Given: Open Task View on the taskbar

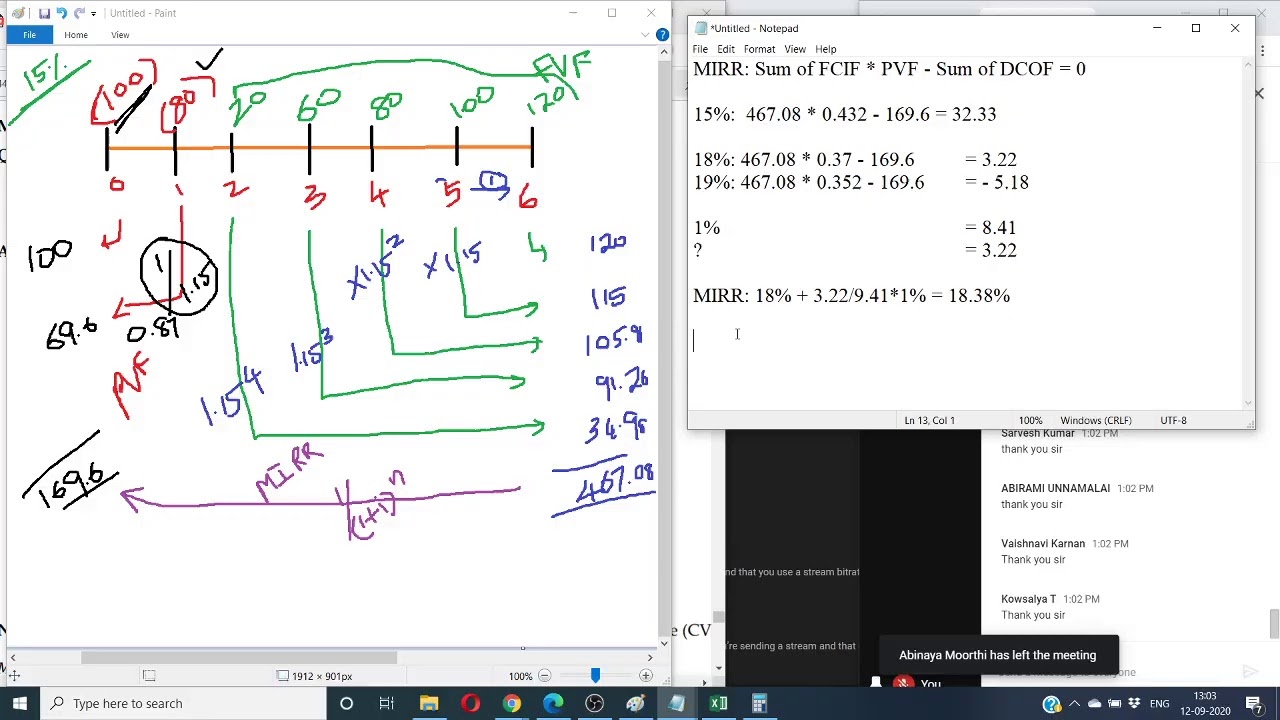Looking at the screenshot, I should 386,703.
